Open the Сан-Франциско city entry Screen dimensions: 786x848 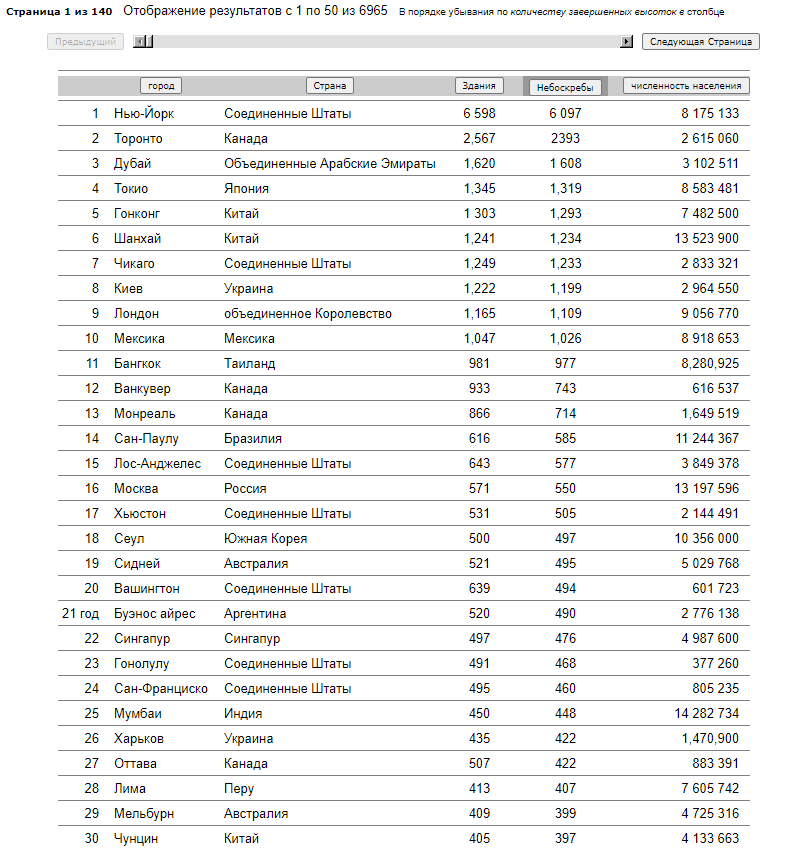(161, 688)
